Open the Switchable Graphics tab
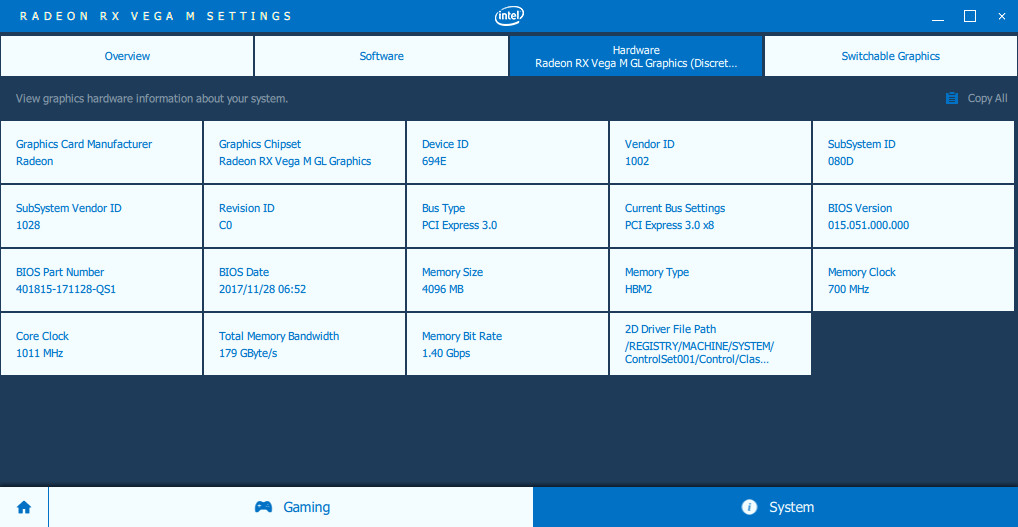Image resolution: width=1018 pixels, height=527 pixels. tap(891, 56)
